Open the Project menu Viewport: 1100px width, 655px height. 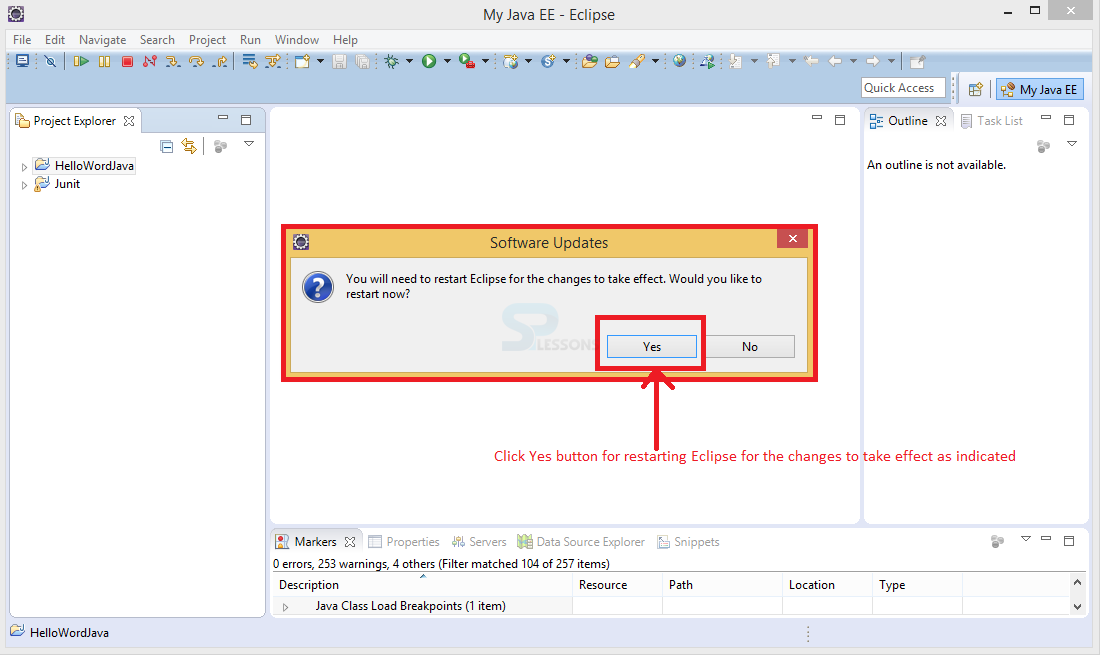pos(207,40)
